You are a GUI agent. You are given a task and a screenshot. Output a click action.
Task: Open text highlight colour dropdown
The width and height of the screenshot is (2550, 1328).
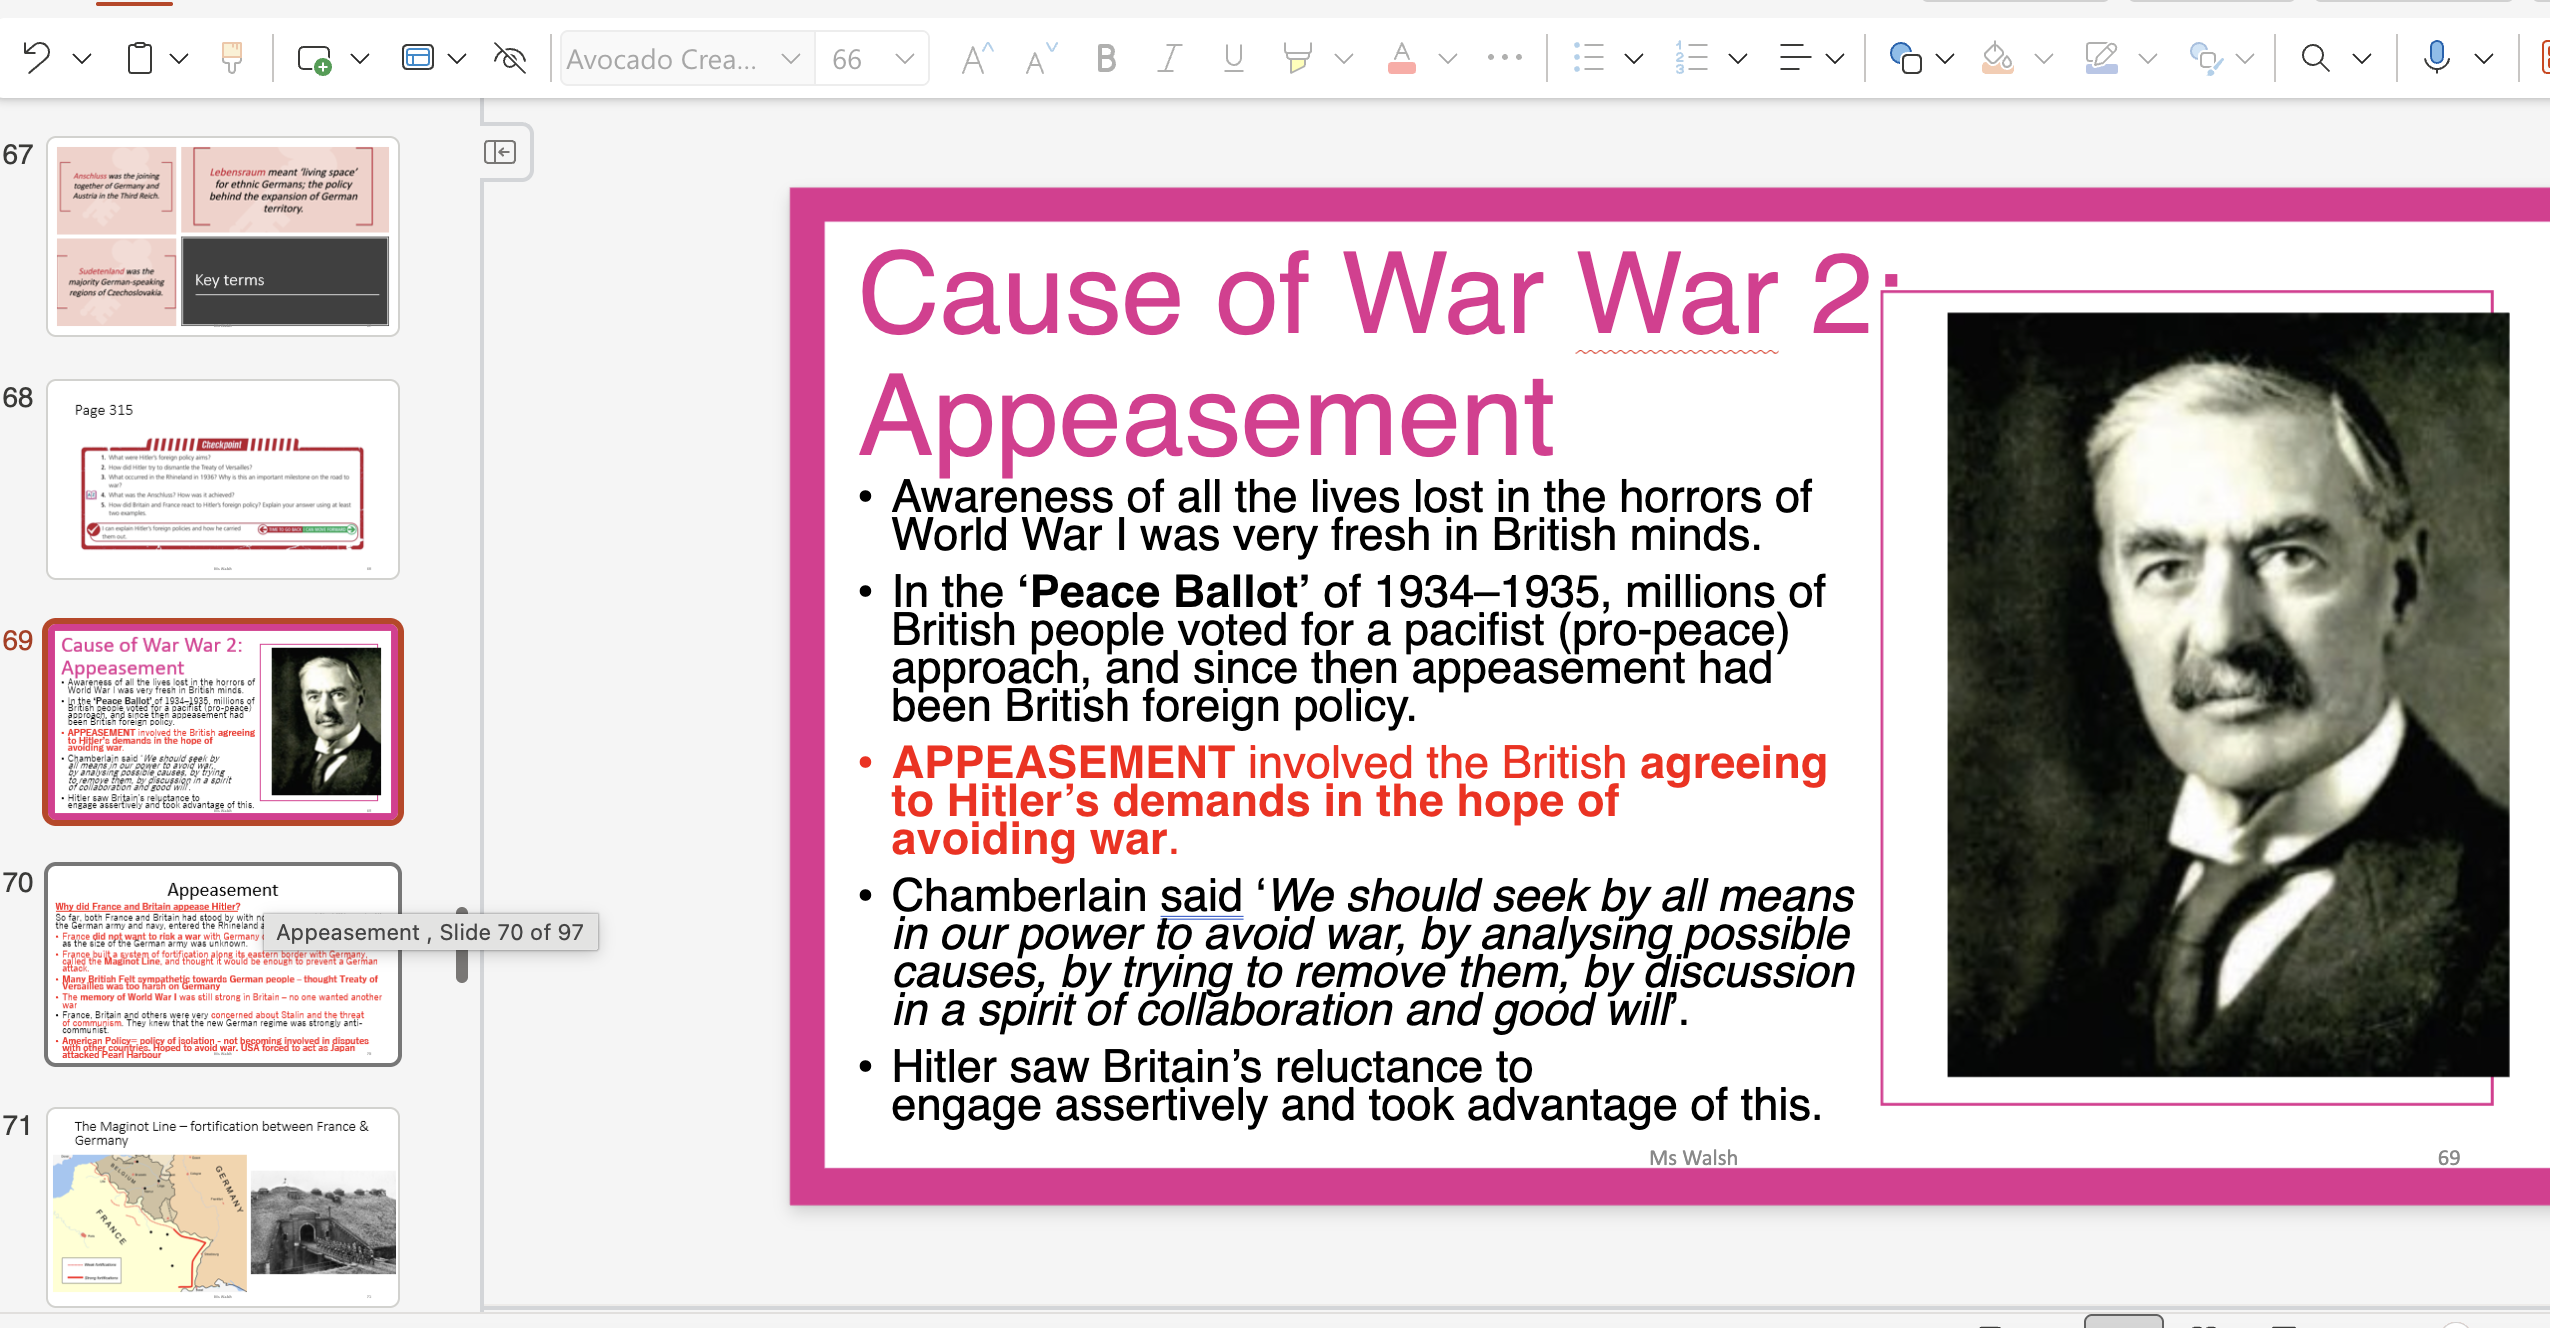click(1344, 59)
